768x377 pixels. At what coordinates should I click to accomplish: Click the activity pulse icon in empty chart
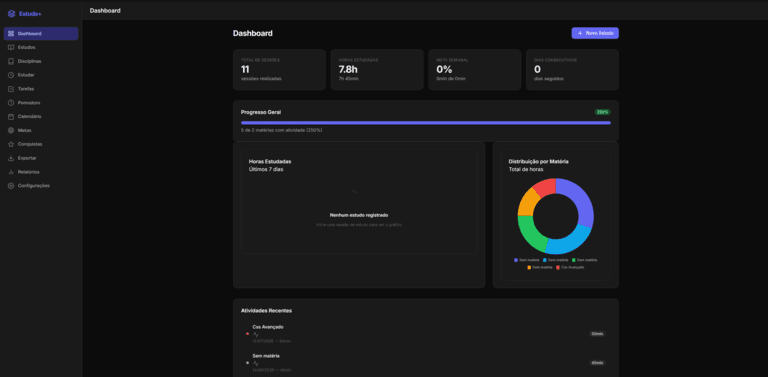pos(355,191)
